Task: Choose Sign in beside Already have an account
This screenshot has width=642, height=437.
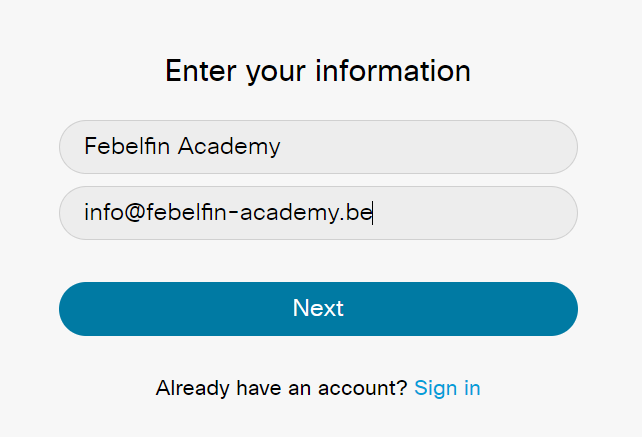Action: pos(447,388)
